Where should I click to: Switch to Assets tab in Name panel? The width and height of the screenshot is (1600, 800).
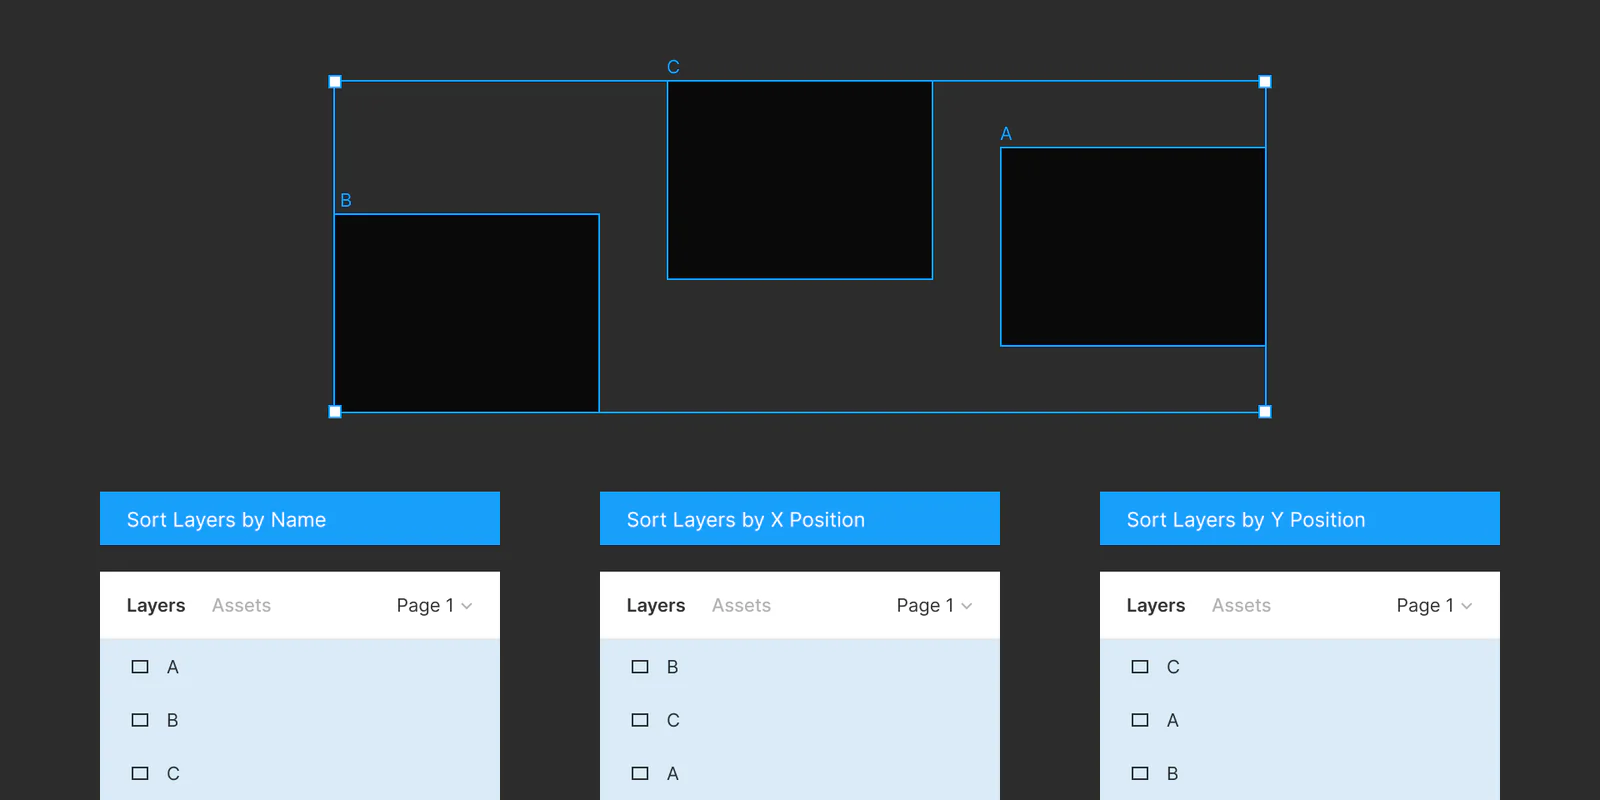click(241, 605)
